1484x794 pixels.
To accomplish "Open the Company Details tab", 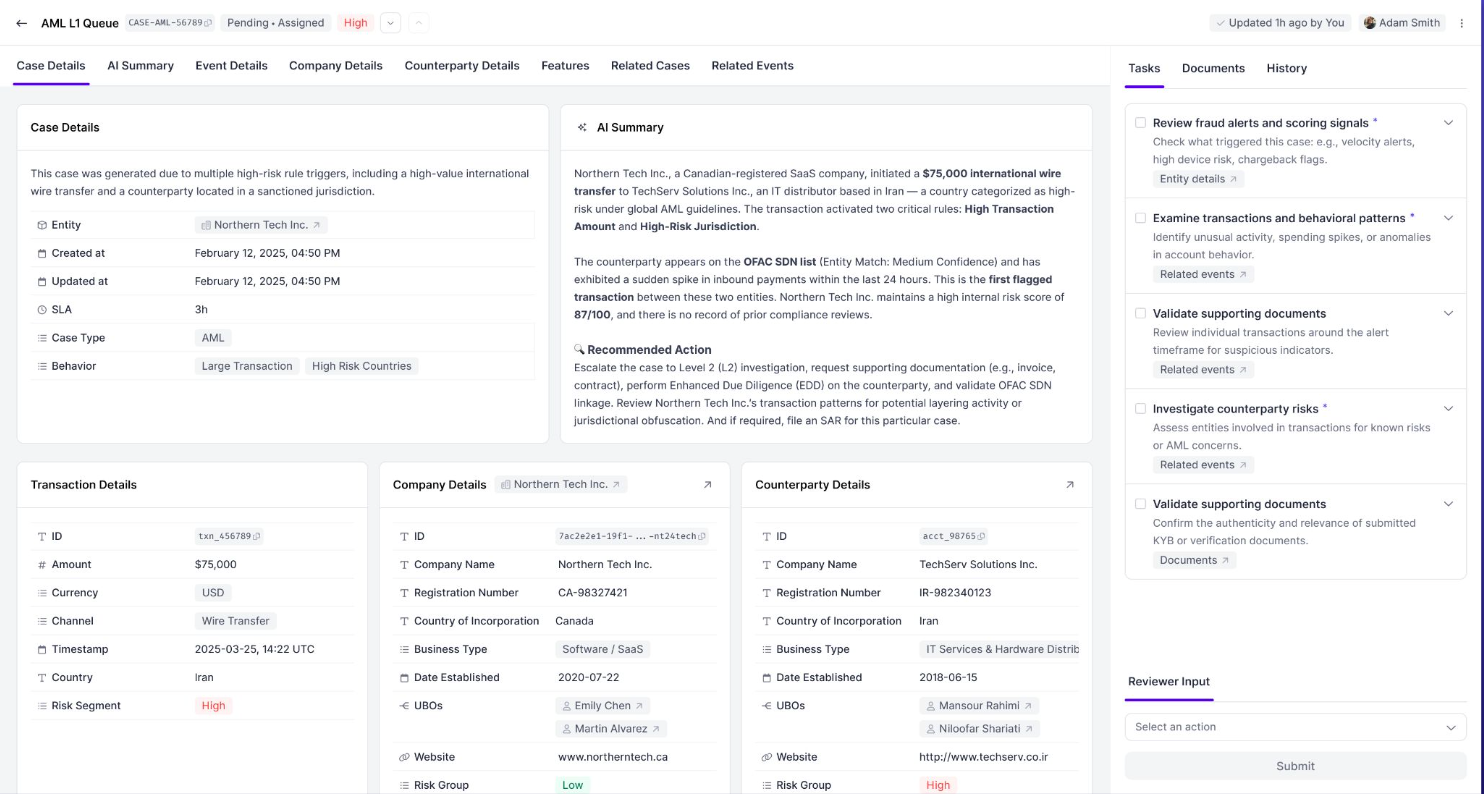I will pyautogui.click(x=336, y=66).
